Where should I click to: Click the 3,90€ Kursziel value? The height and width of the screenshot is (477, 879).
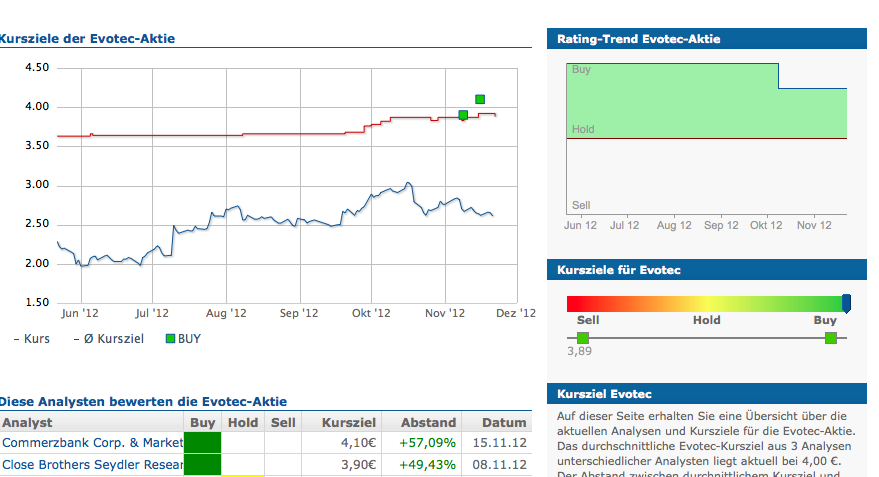[x=358, y=465]
